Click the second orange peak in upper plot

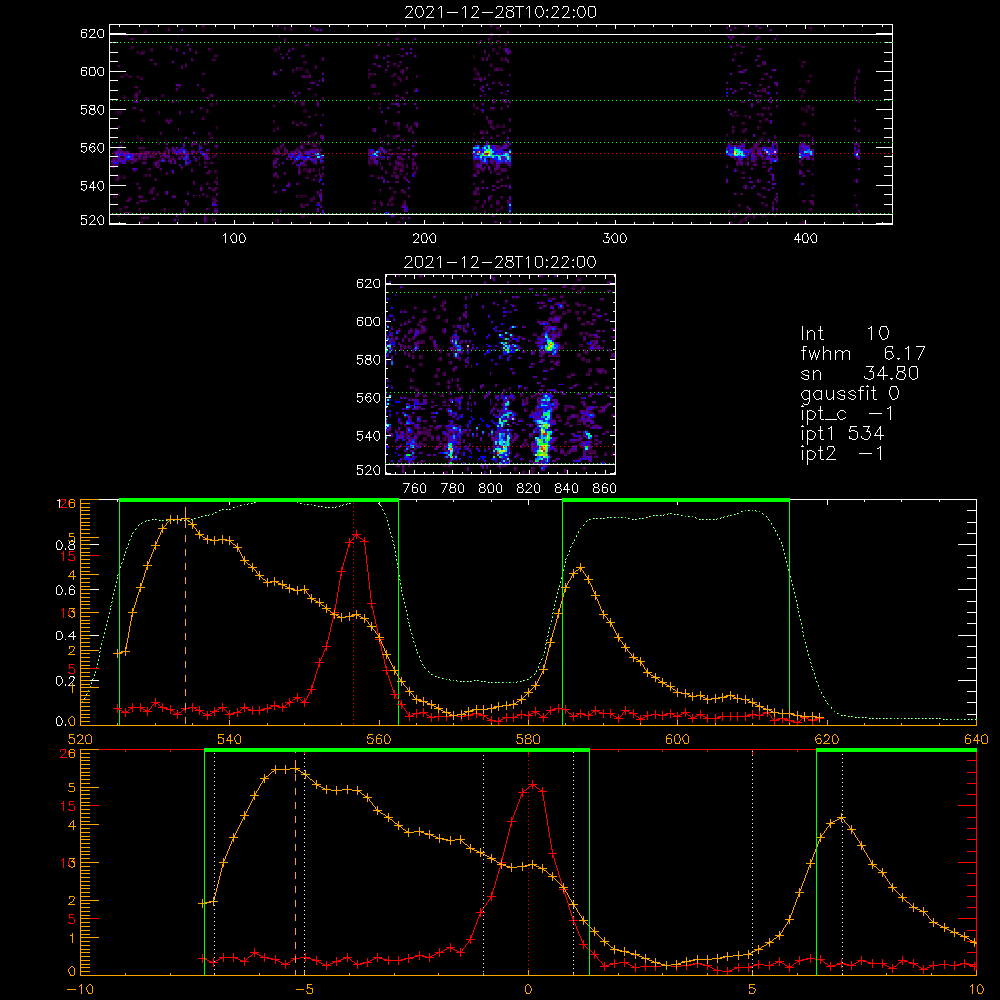580,566
